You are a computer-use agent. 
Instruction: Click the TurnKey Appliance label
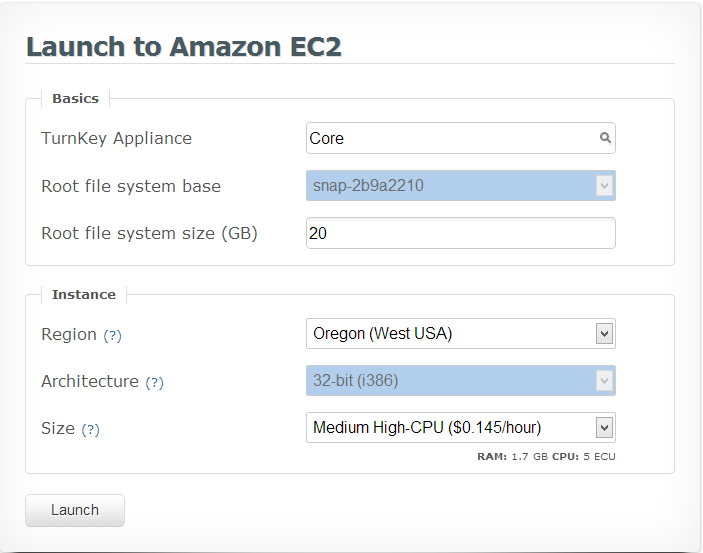116,138
